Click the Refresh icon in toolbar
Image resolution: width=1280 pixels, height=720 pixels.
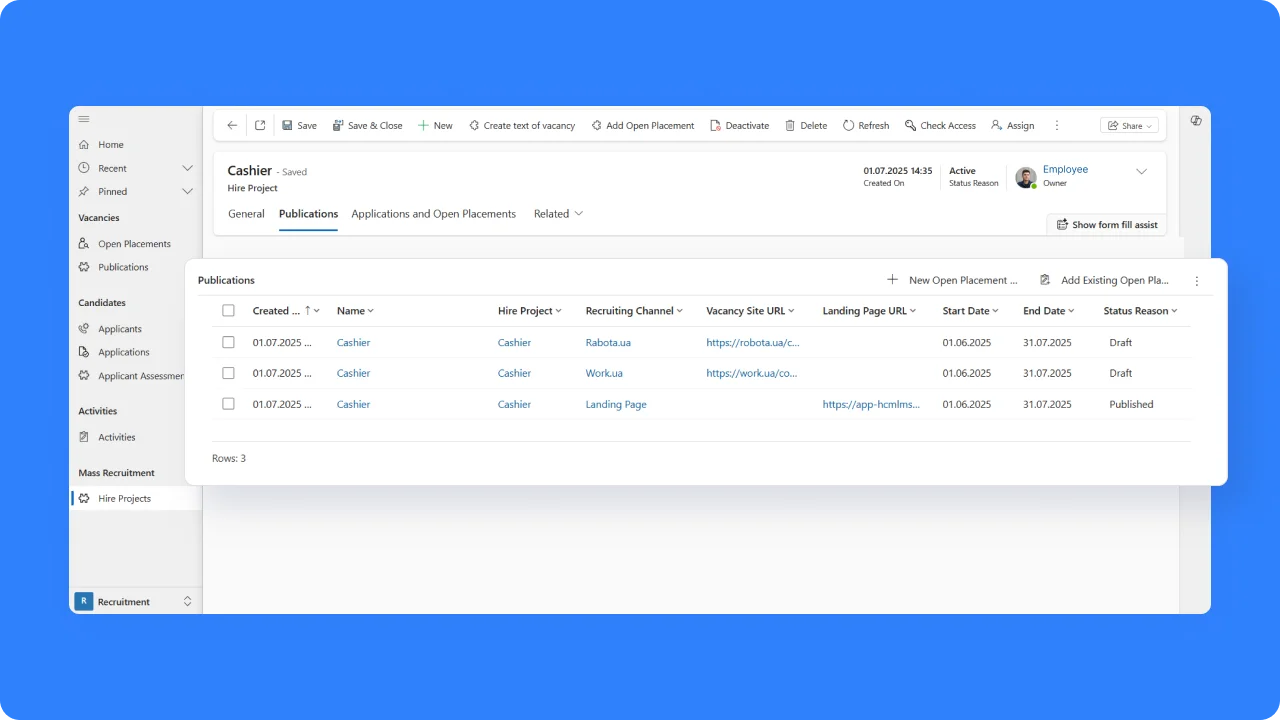click(849, 126)
